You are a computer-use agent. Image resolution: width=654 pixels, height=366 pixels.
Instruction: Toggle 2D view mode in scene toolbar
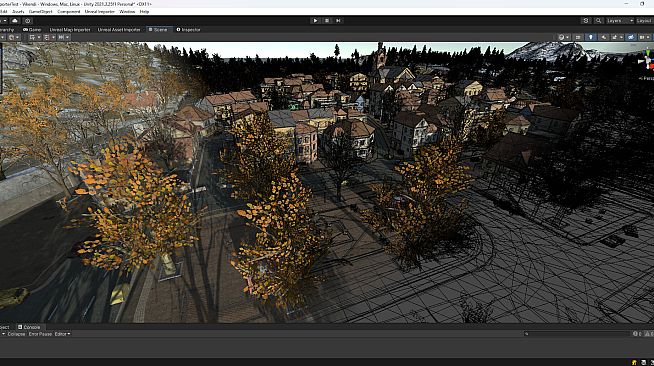tap(578, 37)
